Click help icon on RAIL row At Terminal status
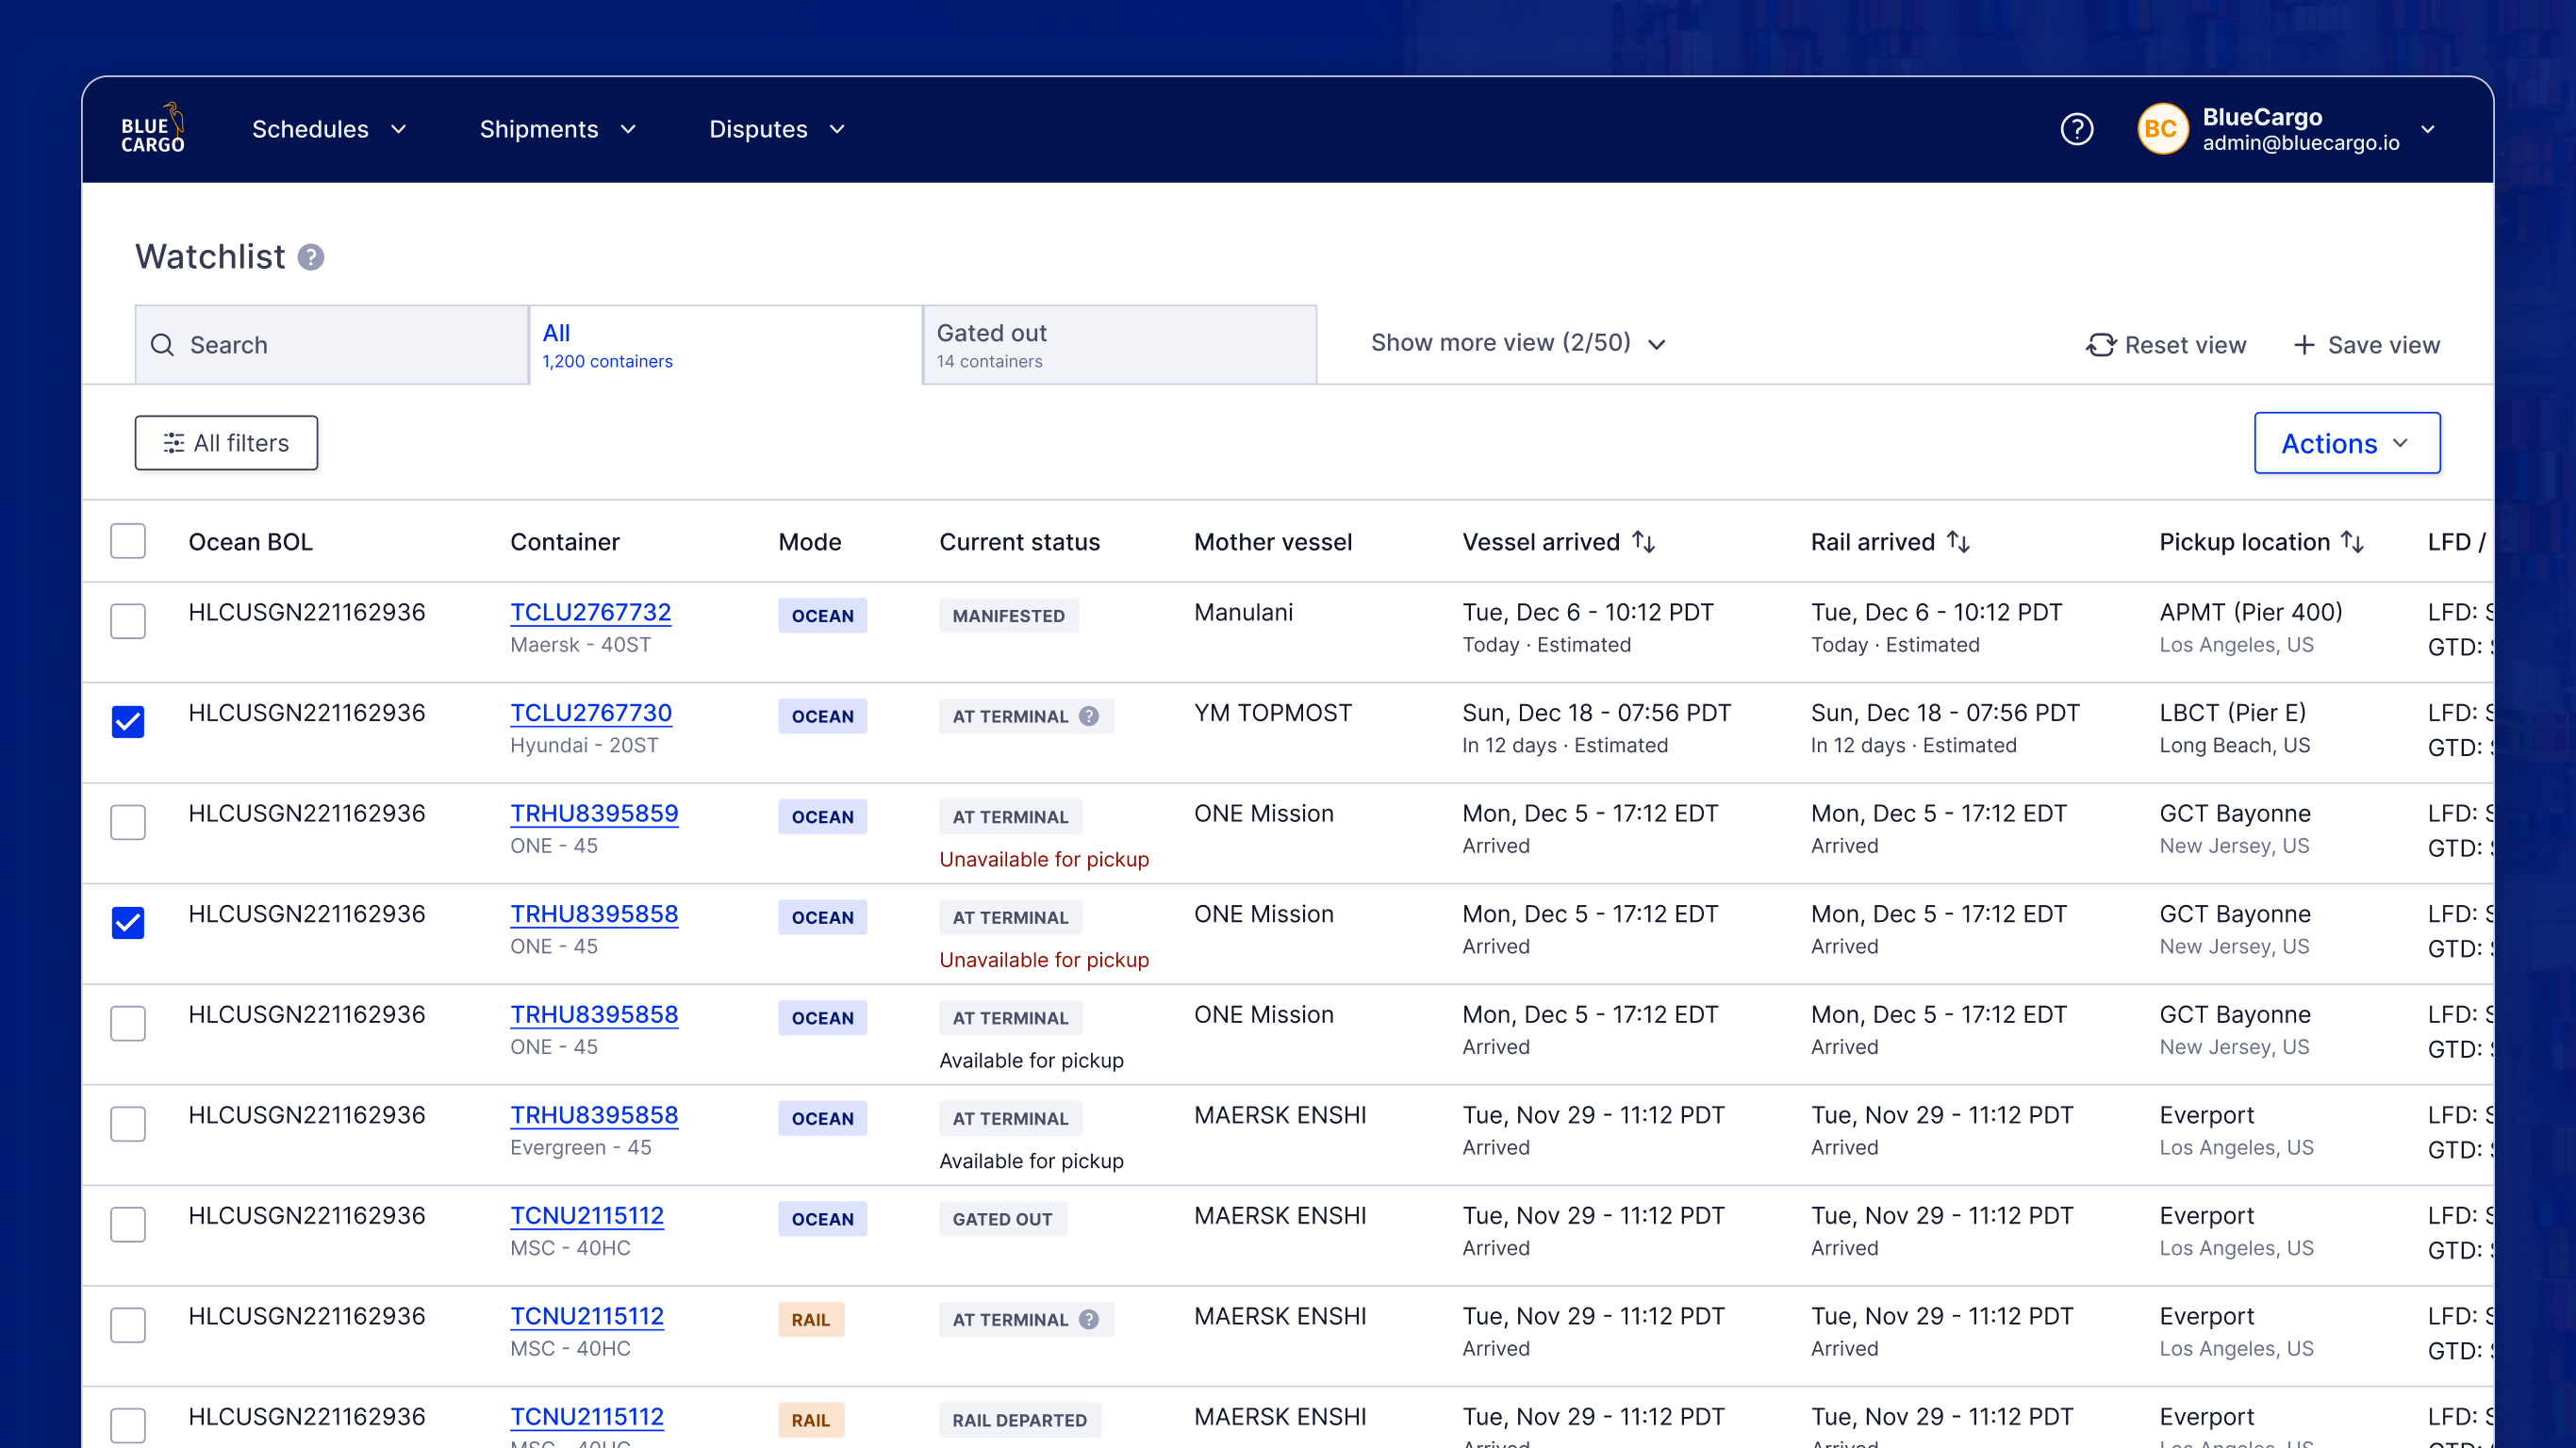 [1089, 1320]
